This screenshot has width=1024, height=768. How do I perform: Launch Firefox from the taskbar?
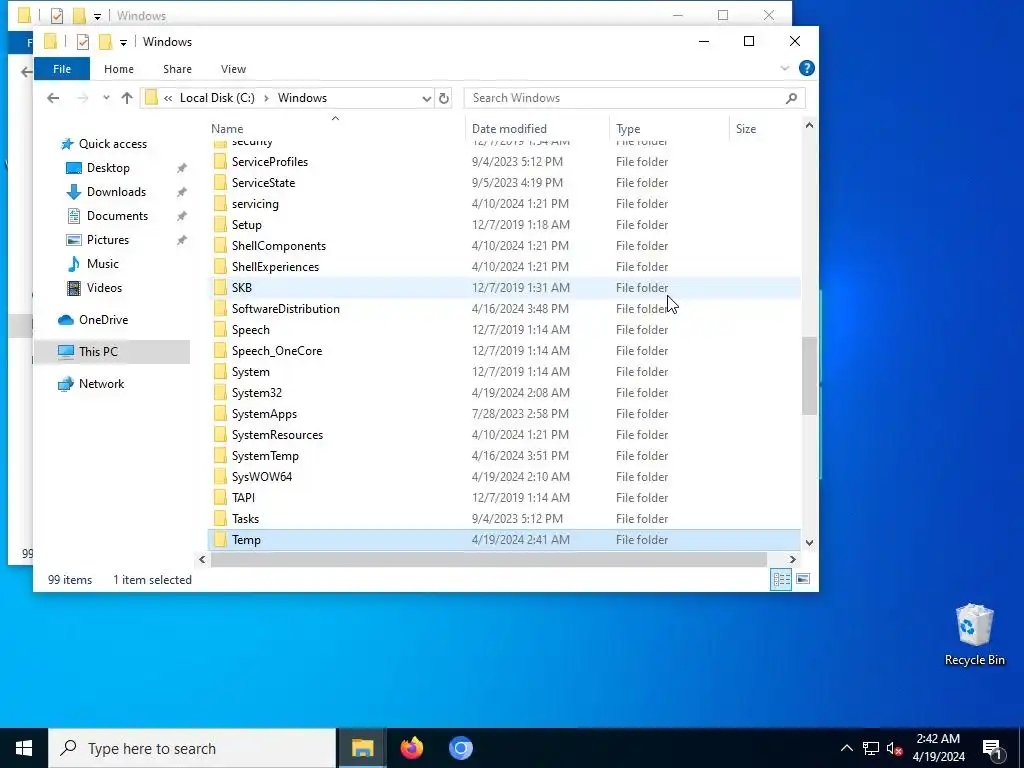[x=411, y=748]
